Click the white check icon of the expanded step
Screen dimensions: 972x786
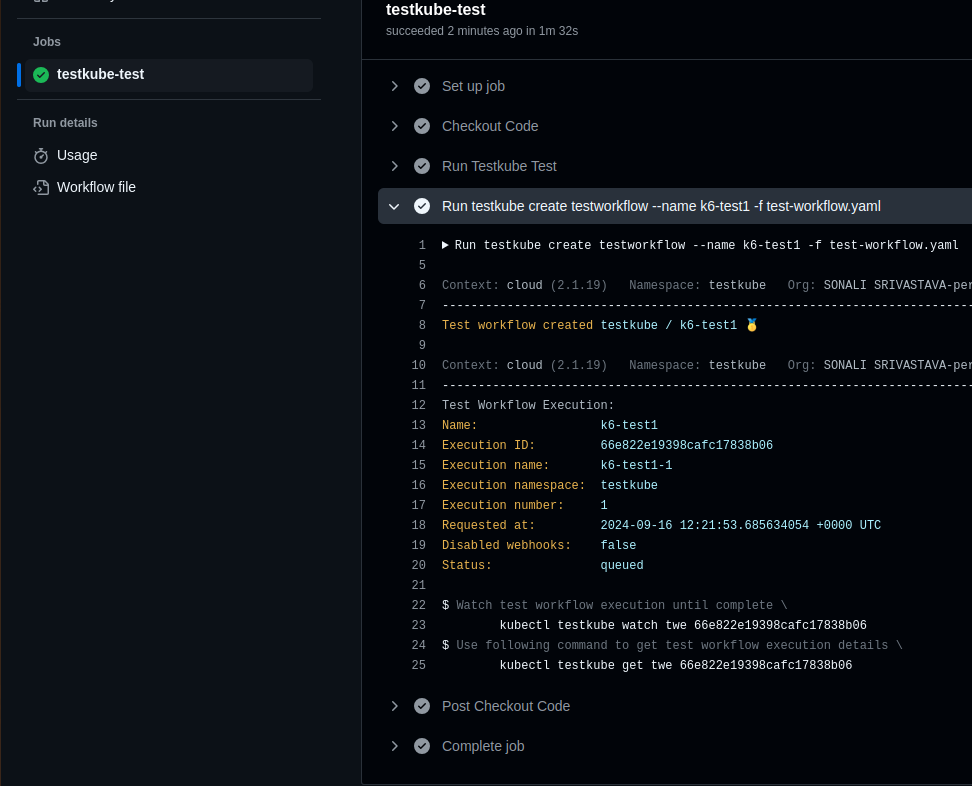(x=422, y=206)
